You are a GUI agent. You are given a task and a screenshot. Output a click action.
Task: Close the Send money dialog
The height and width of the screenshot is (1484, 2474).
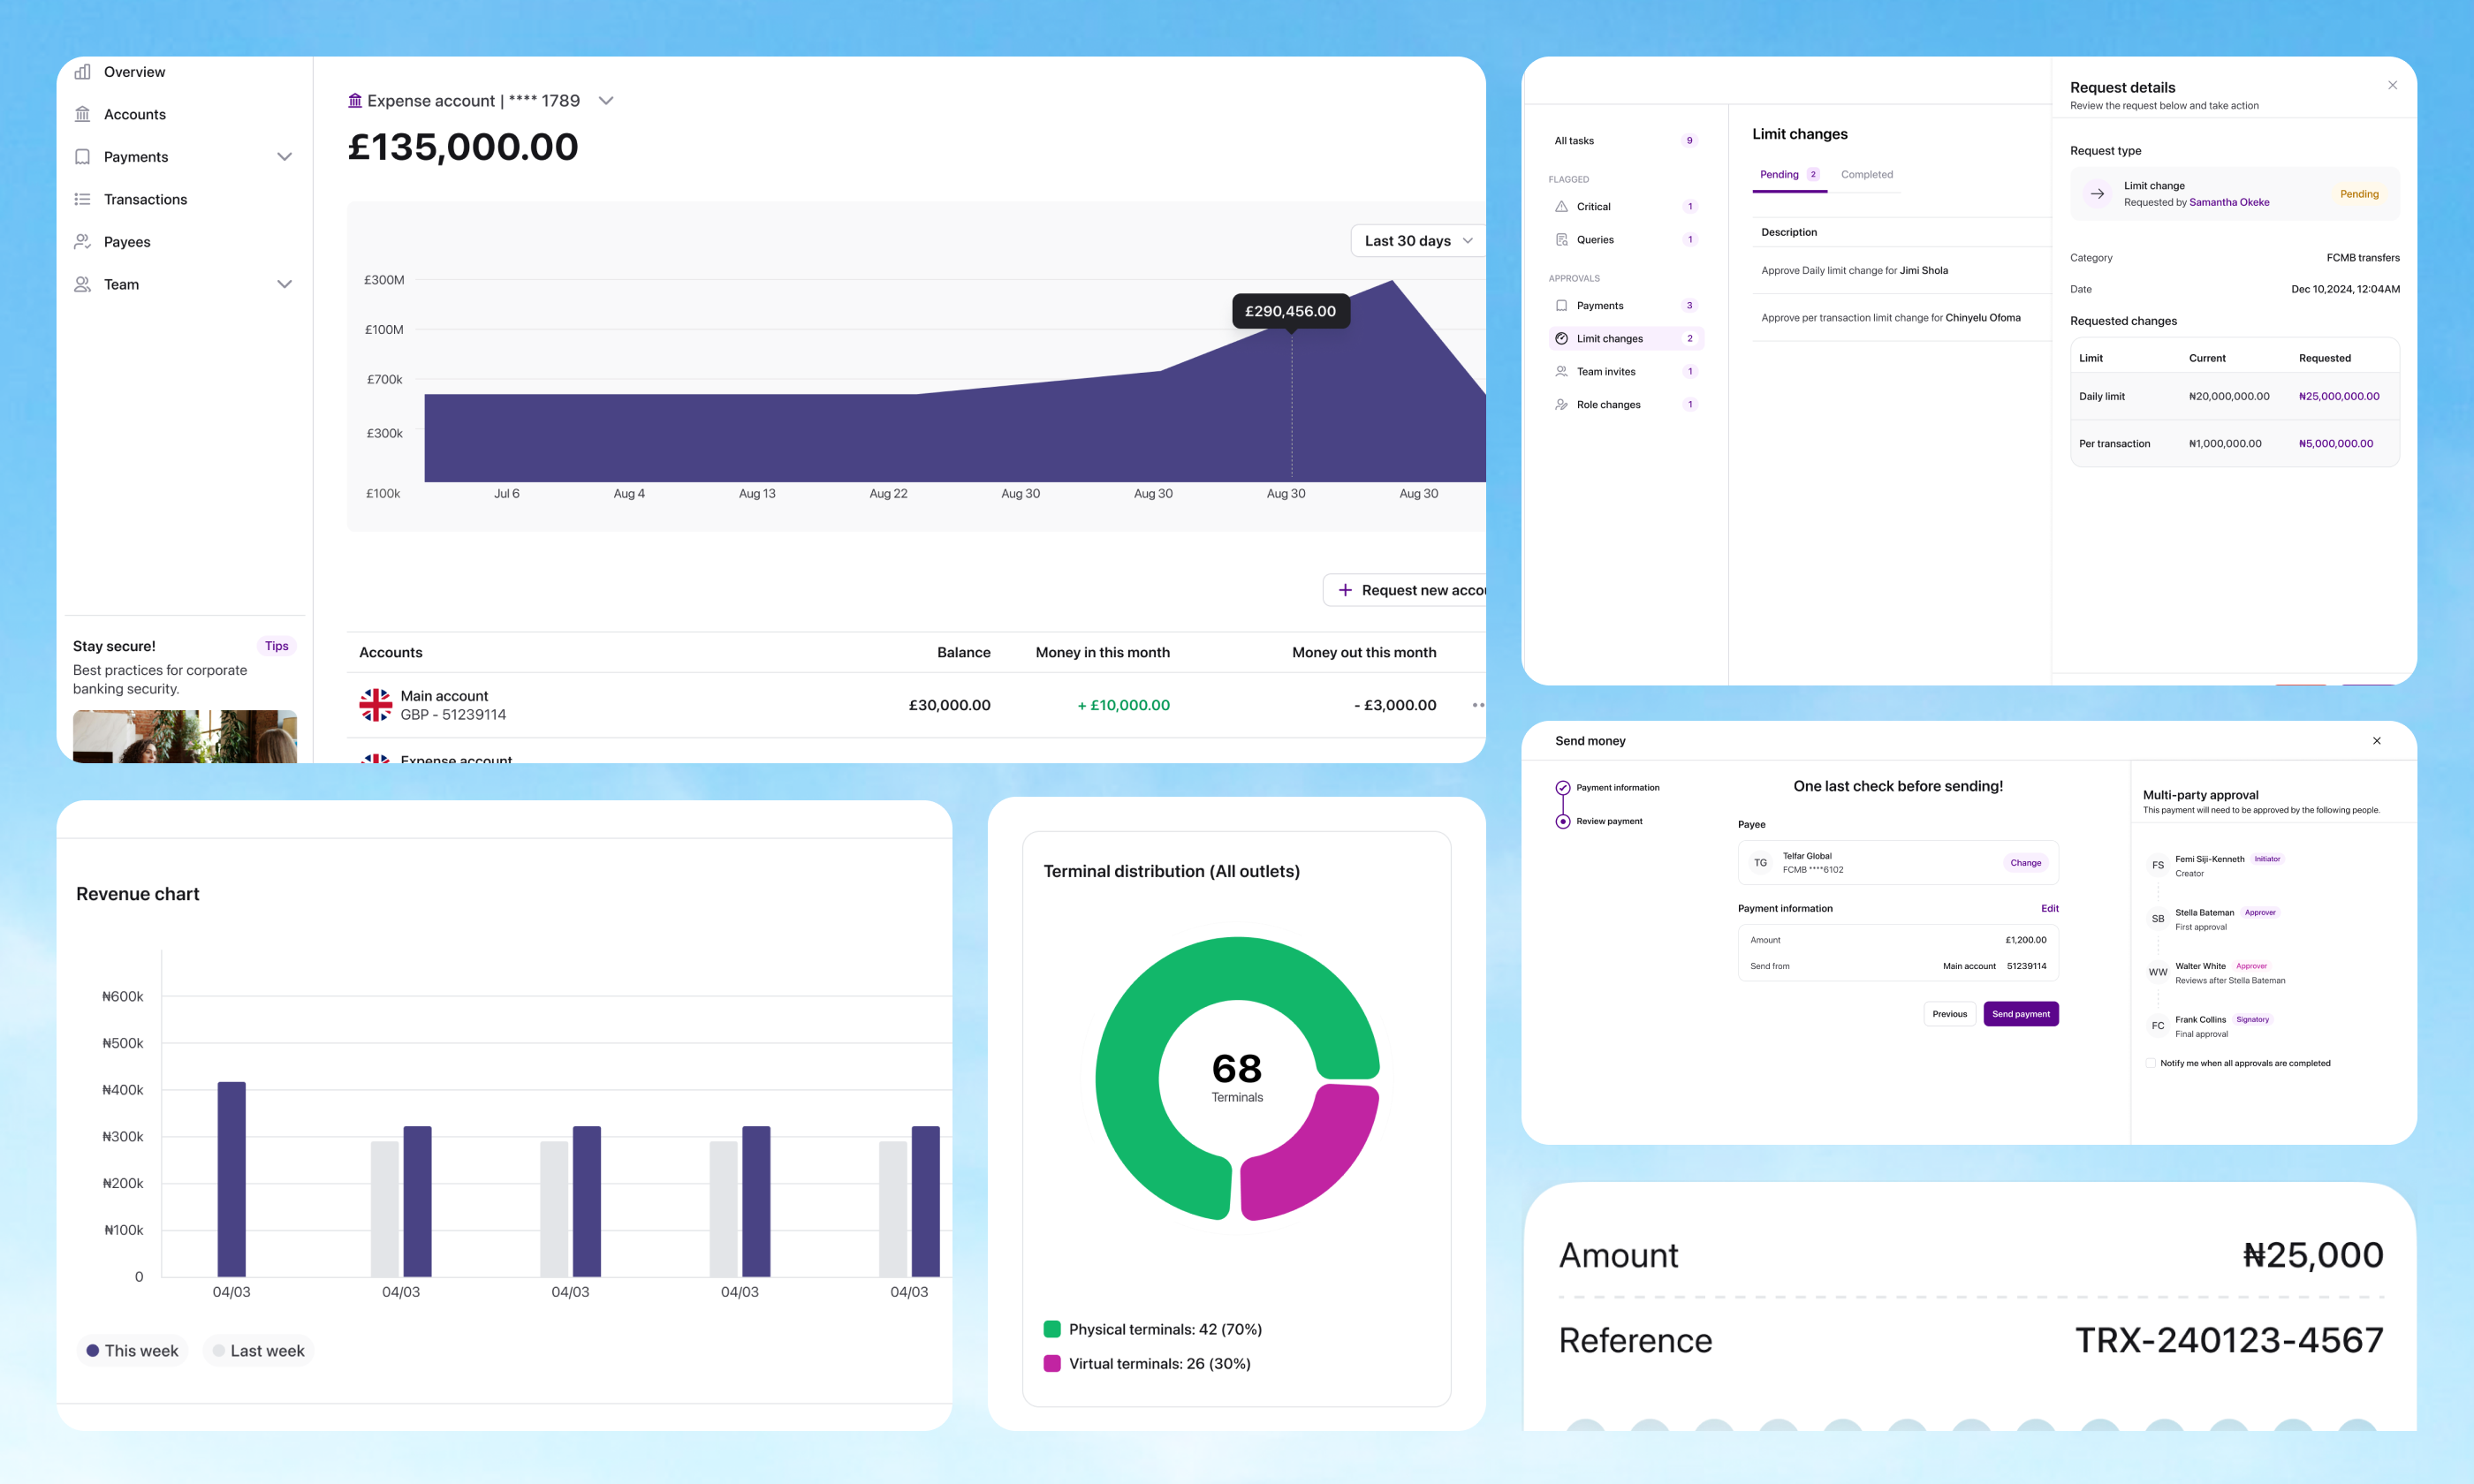pyautogui.click(x=2376, y=741)
